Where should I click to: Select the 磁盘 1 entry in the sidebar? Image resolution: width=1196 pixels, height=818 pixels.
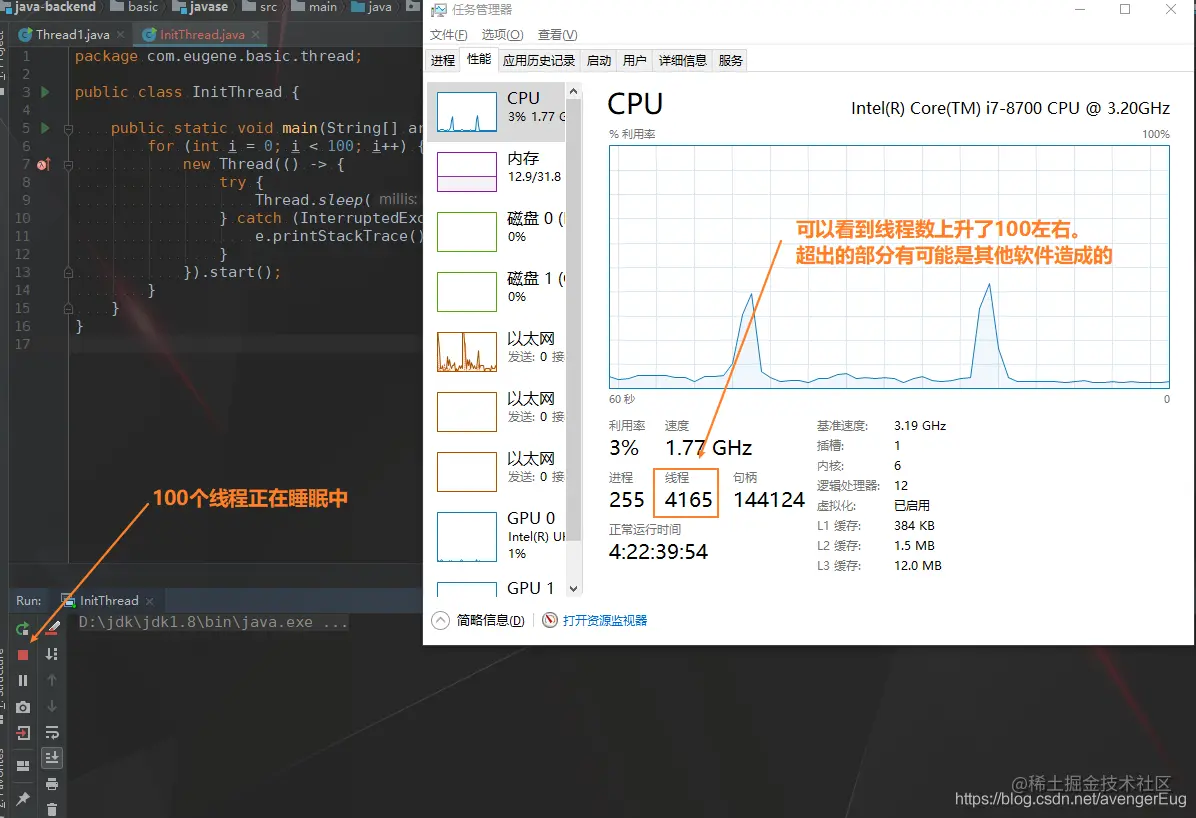coord(496,291)
